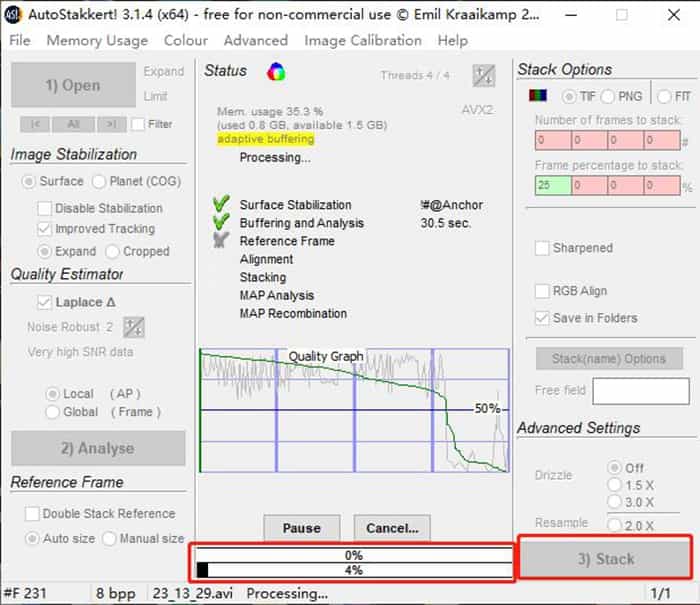Click the Free field text box
The width and height of the screenshot is (700, 605).
pyautogui.click(x=640, y=391)
